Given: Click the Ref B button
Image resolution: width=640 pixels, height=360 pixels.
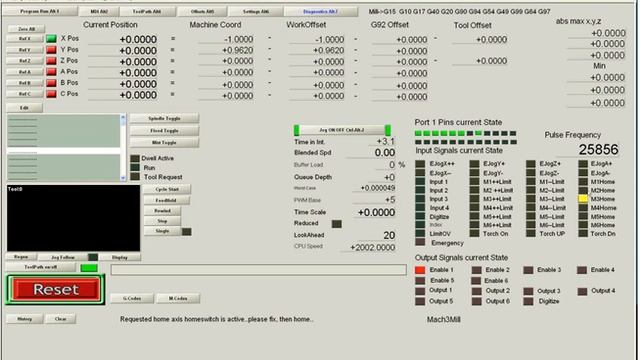Looking at the screenshot, I should pyautogui.click(x=24, y=83).
